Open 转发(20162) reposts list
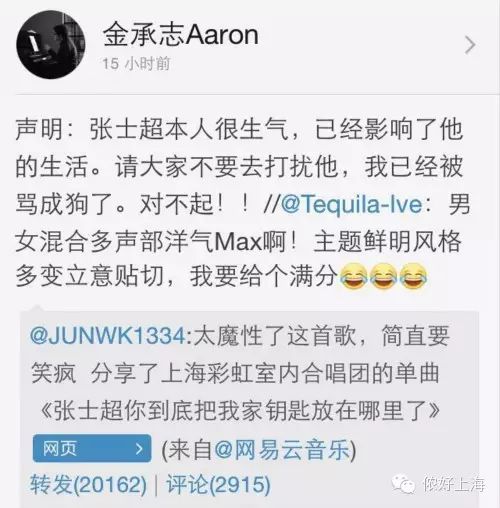Image resolution: width=500 pixels, height=508 pixels. click(x=88, y=484)
